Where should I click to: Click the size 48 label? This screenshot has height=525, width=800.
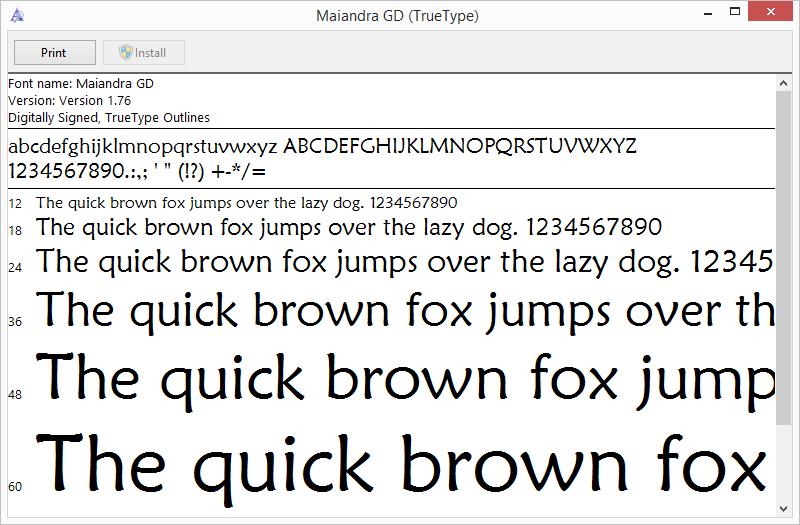click(15, 394)
